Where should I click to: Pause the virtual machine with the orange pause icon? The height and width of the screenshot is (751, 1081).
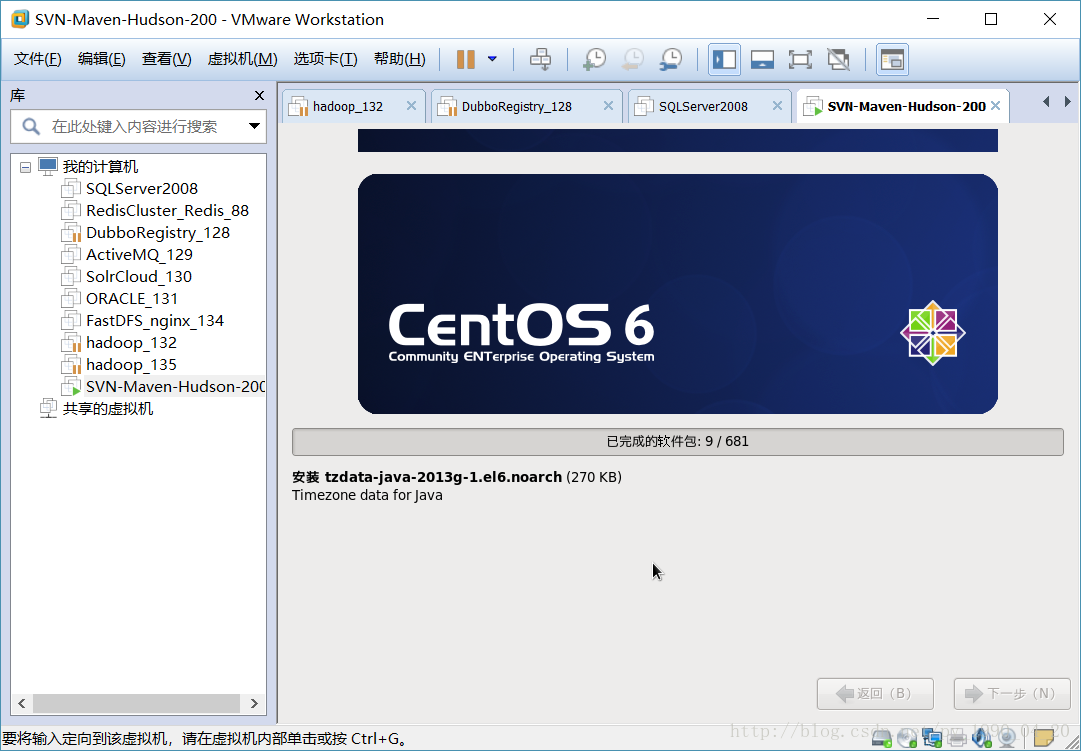pos(466,59)
